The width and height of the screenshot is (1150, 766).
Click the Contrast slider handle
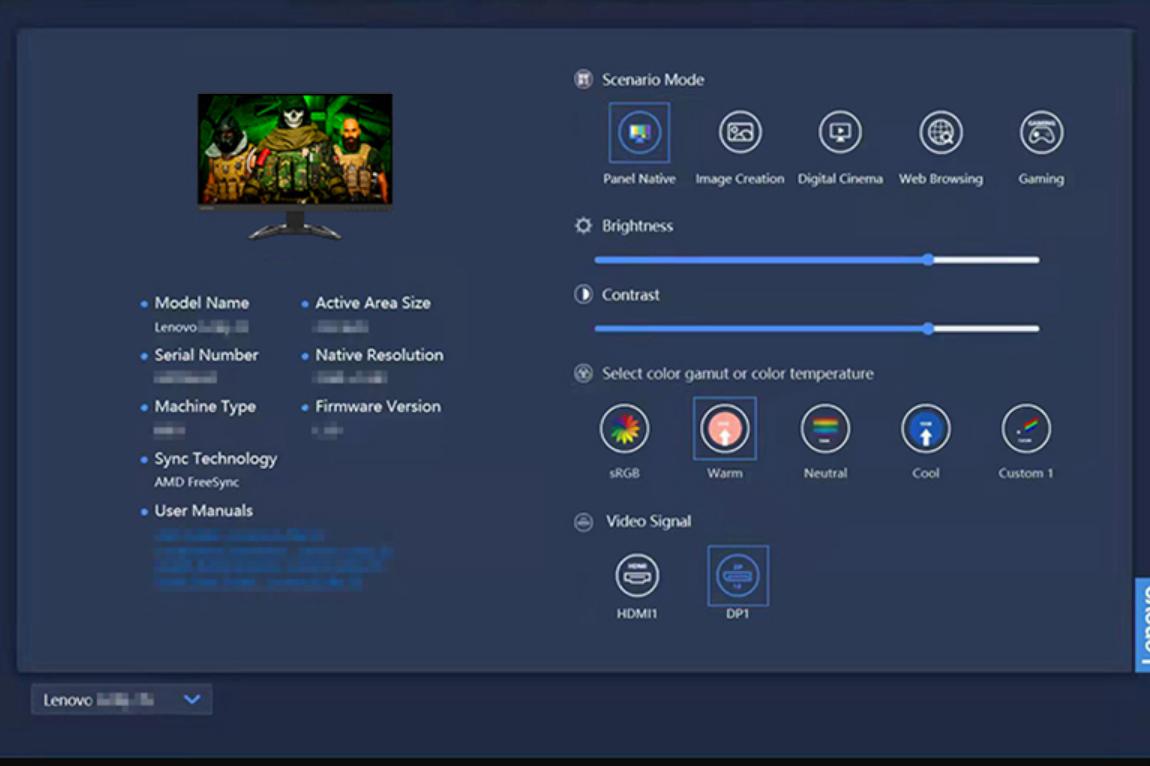(x=929, y=329)
